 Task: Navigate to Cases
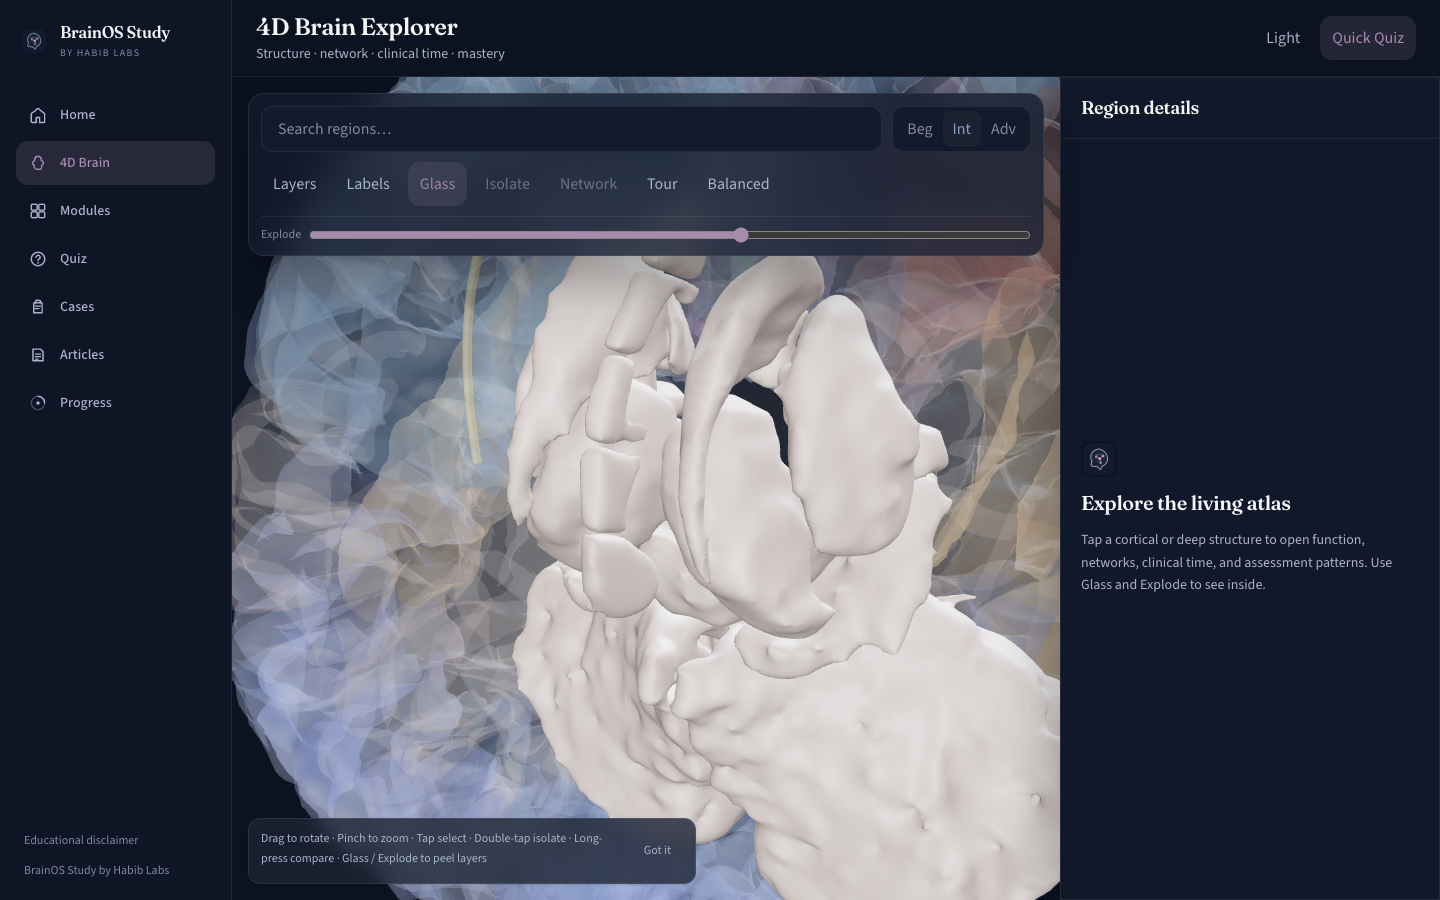tap(115, 307)
